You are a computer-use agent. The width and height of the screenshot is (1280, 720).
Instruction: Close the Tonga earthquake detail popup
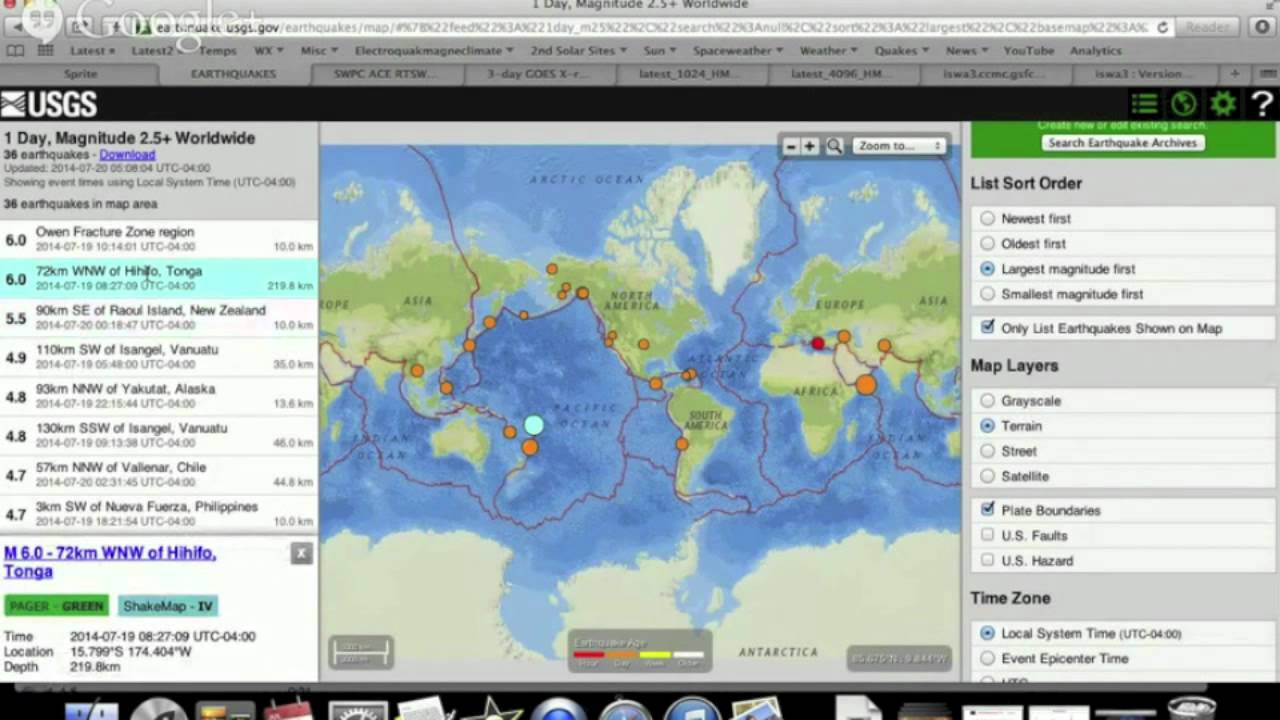[x=301, y=553]
